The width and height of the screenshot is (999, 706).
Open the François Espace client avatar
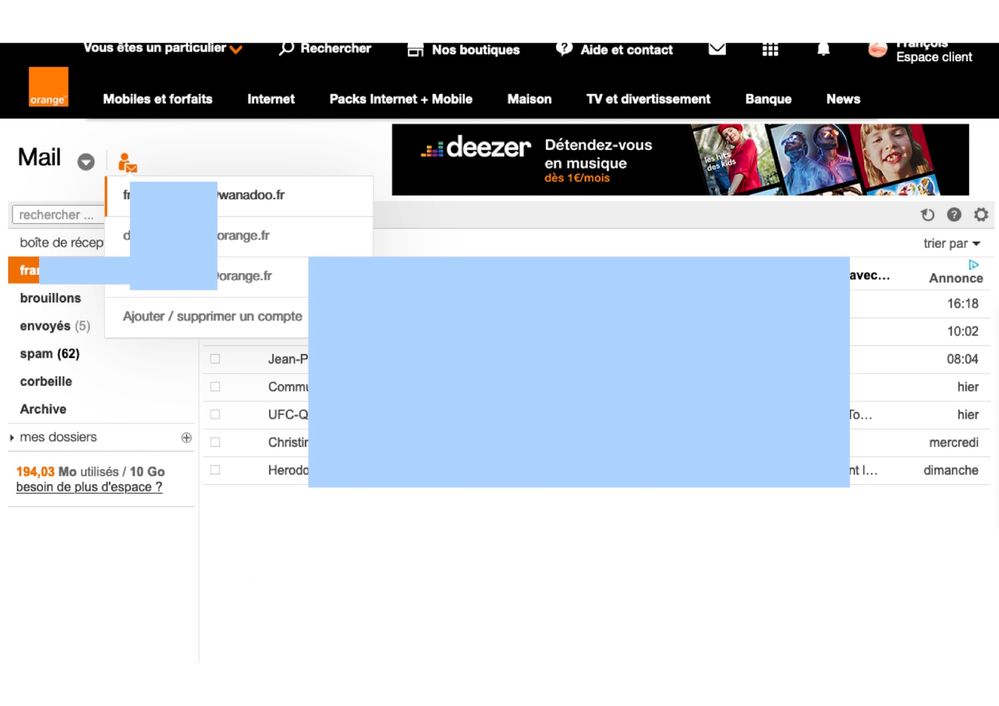click(x=877, y=50)
